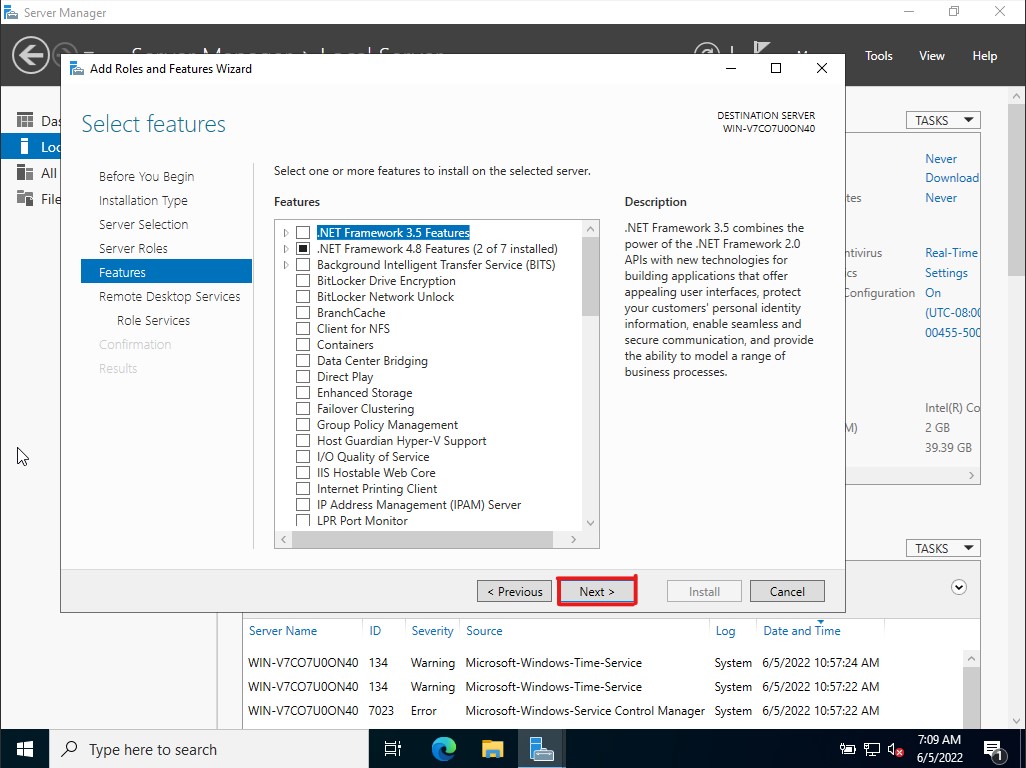Expand the .NET Framework 4.8 Features node

pyautogui.click(x=286, y=249)
